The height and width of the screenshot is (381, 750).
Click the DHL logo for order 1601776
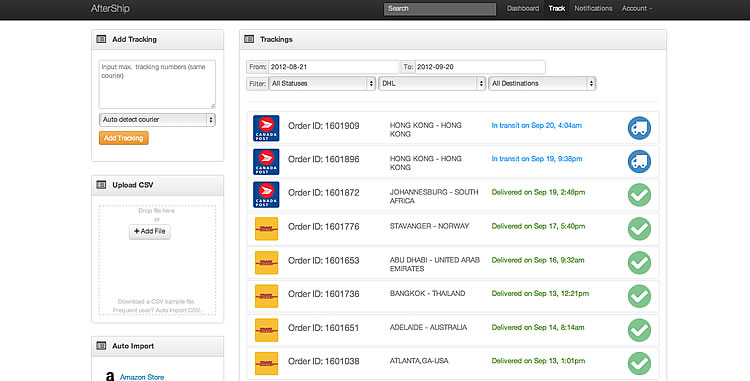266,229
